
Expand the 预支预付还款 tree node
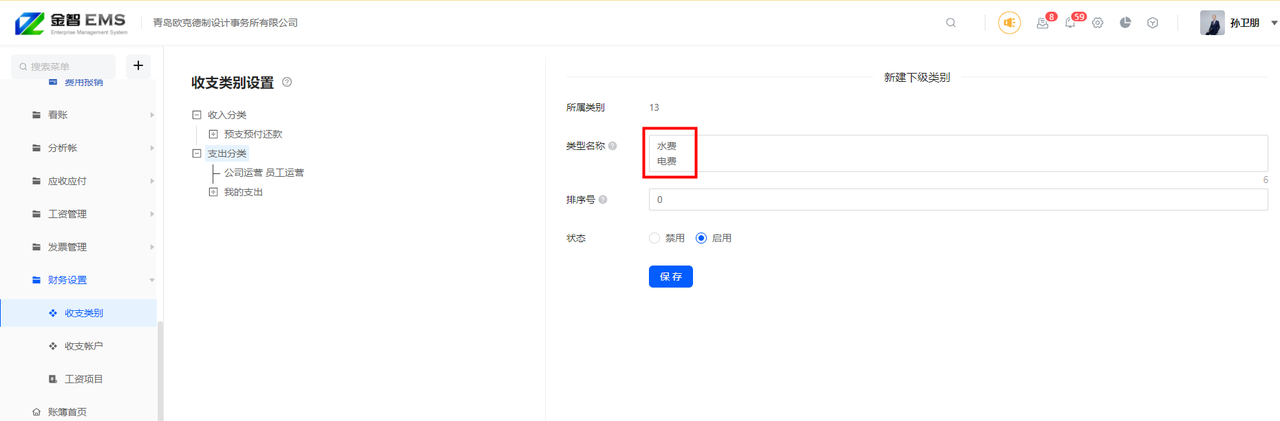pyautogui.click(x=213, y=134)
